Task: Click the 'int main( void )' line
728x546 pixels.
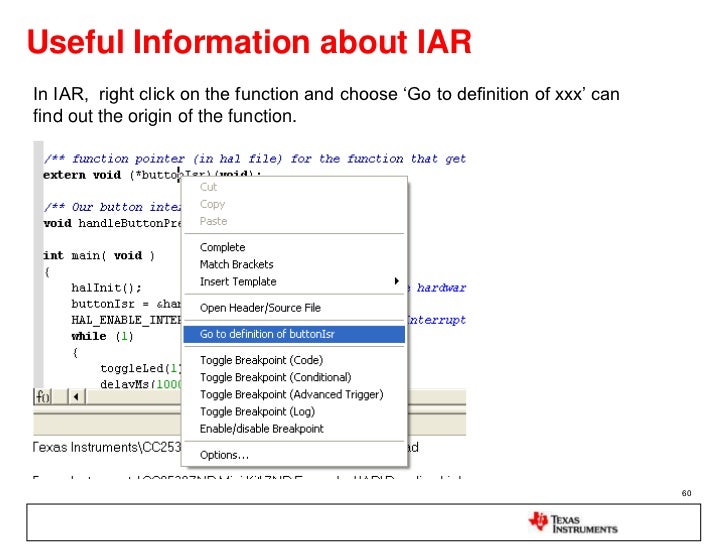Action: (x=99, y=255)
